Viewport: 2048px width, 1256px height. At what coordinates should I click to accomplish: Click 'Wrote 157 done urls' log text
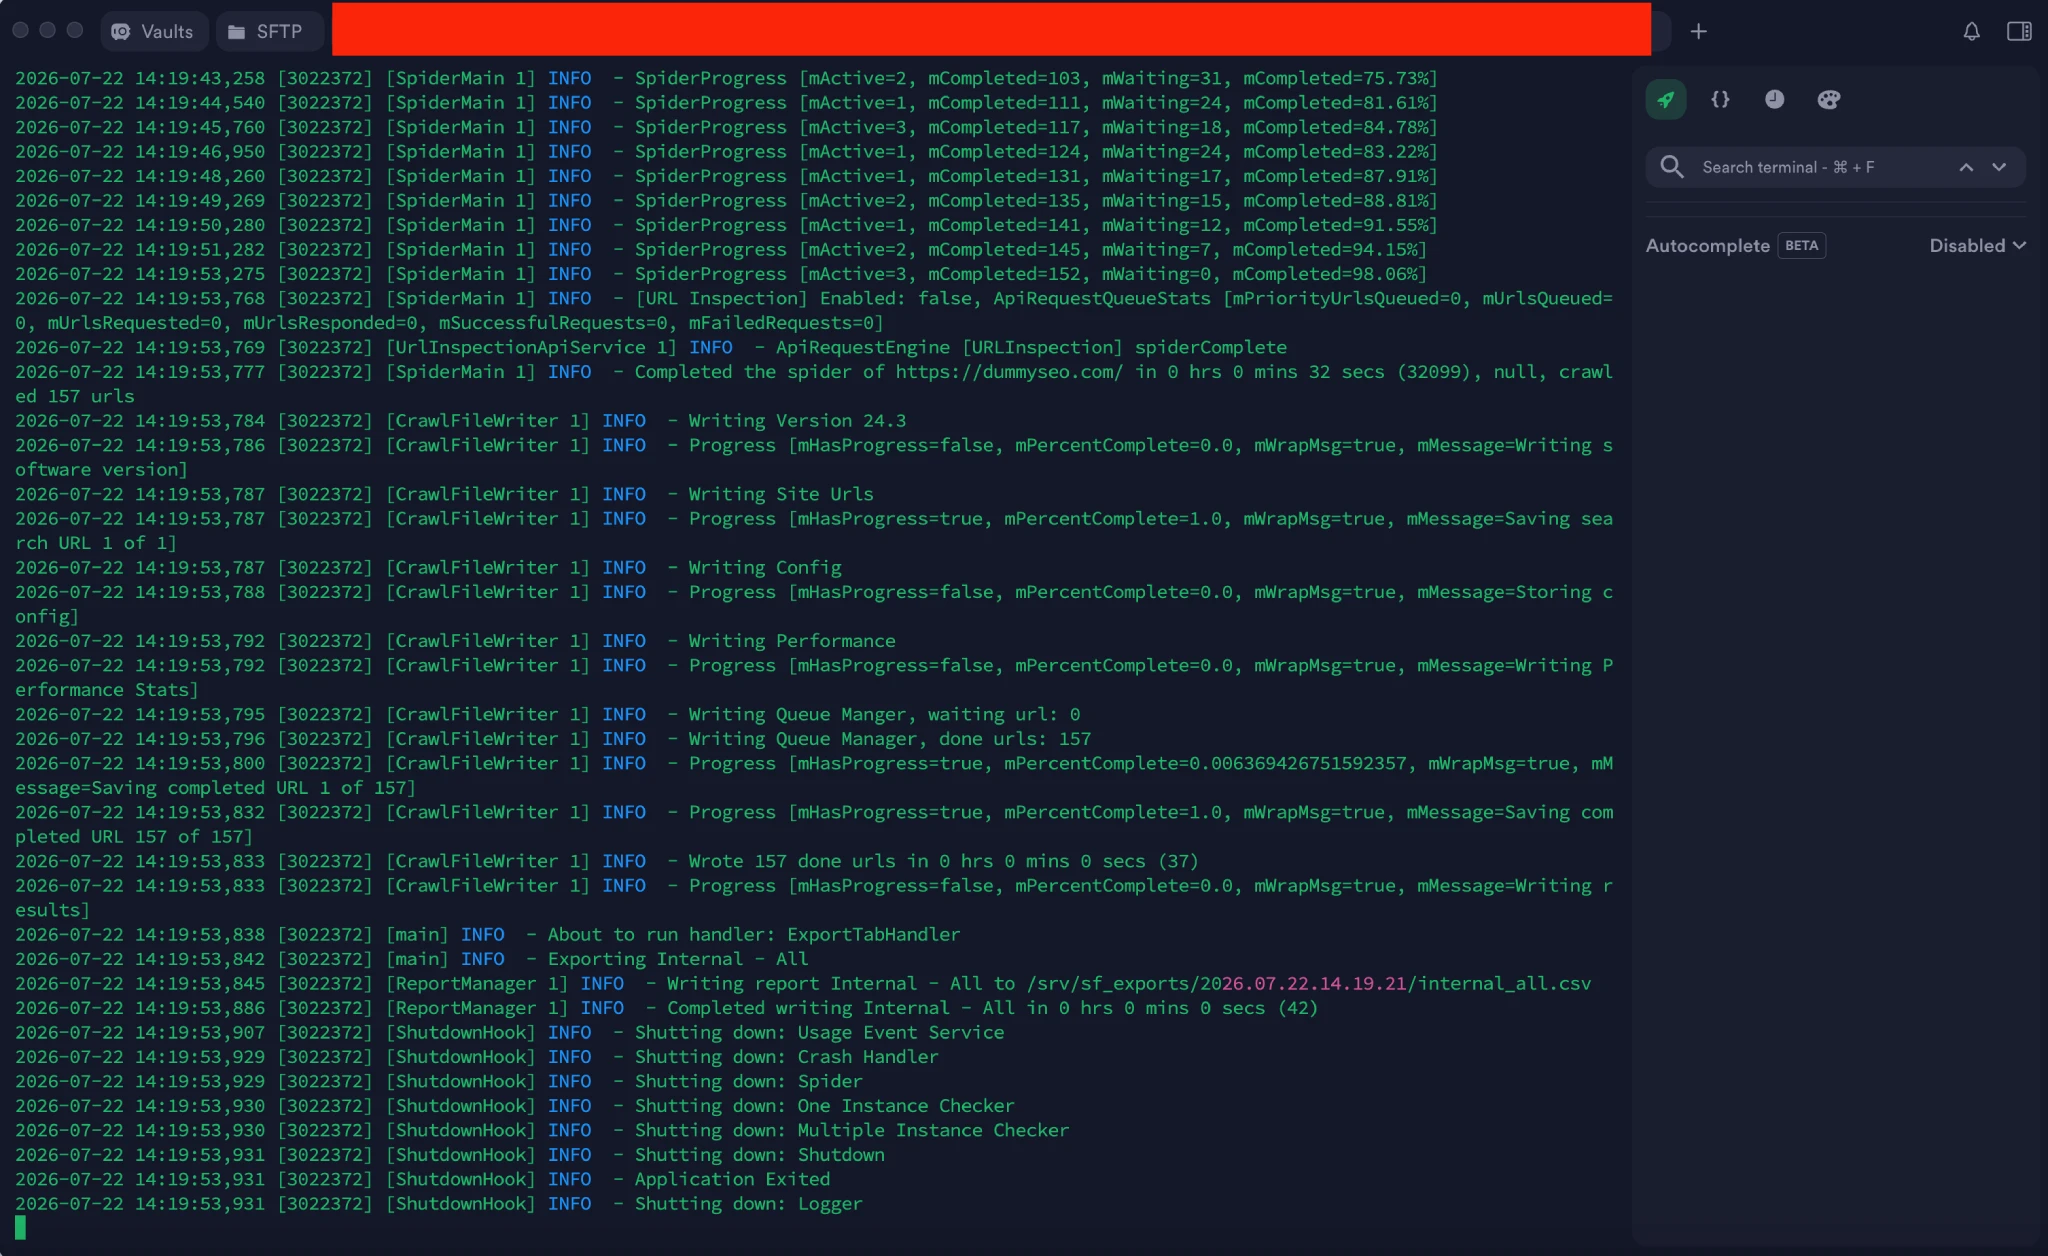pyautogui.click(x=792, y=861)
